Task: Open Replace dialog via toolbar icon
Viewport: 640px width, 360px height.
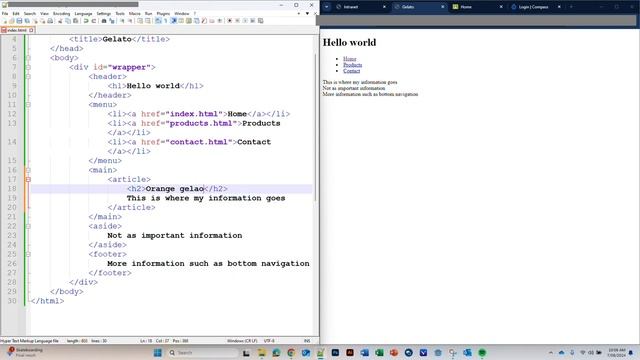Action: click(x=111, y=21)
